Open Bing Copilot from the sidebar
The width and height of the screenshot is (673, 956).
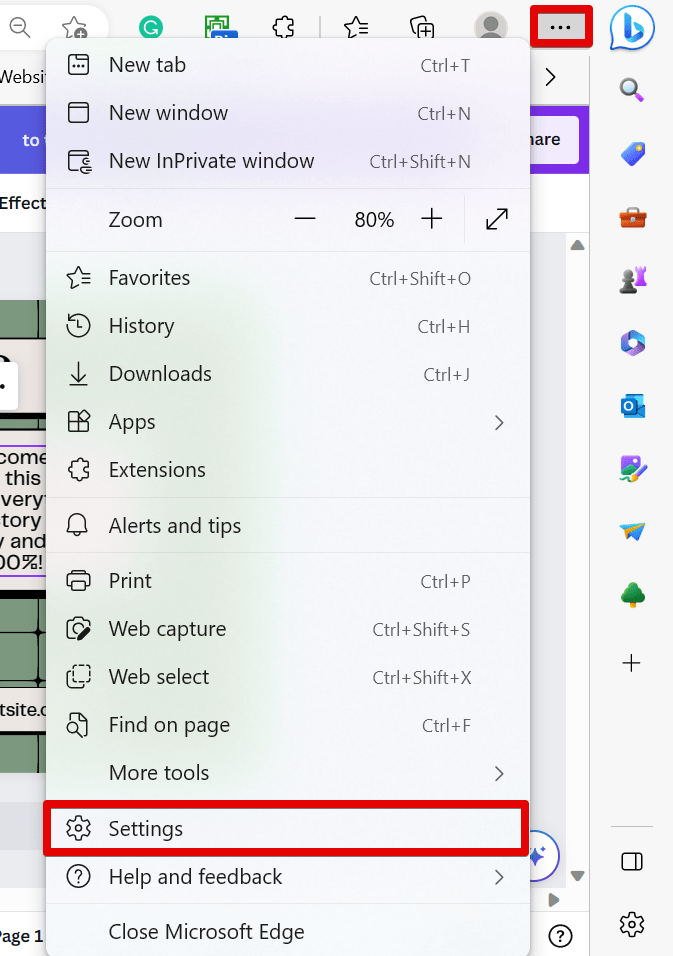pyautogui.click(x=632, y=28)
